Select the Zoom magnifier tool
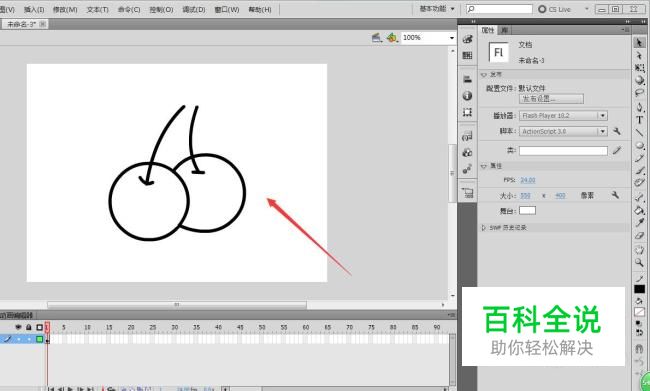Screen dimensions: 650x391 639,262
